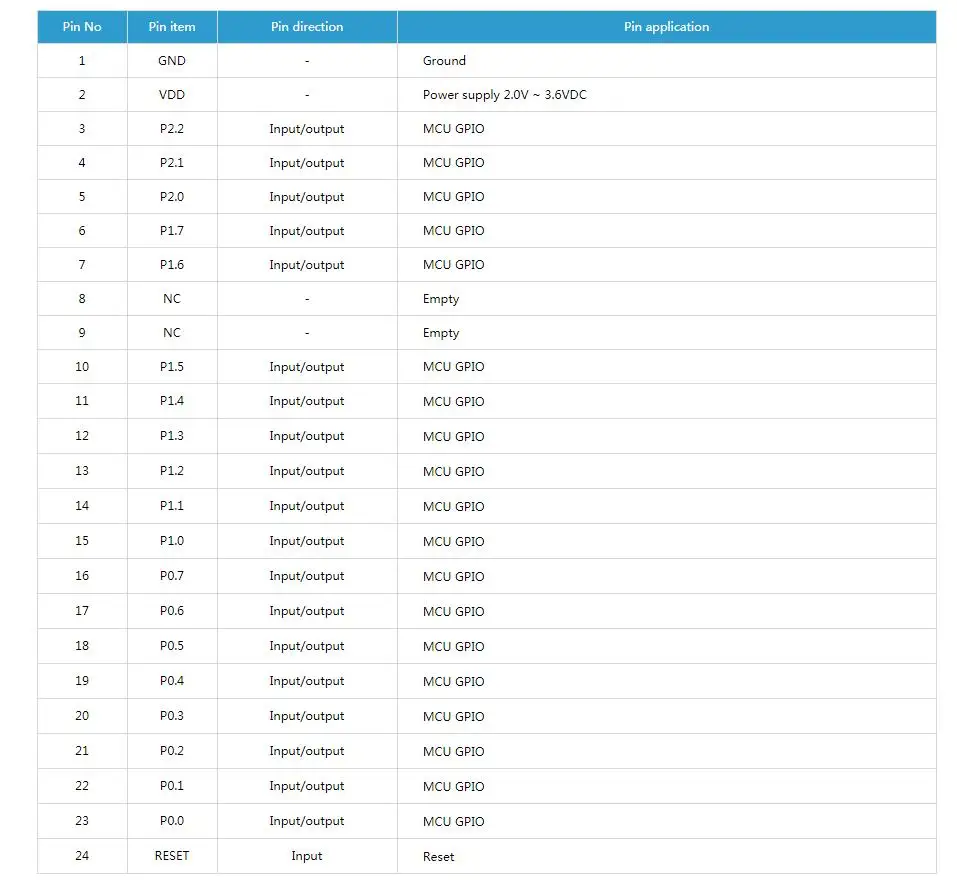Click 'MCU GPIO' in the P2.0 row

coord(453,197)
